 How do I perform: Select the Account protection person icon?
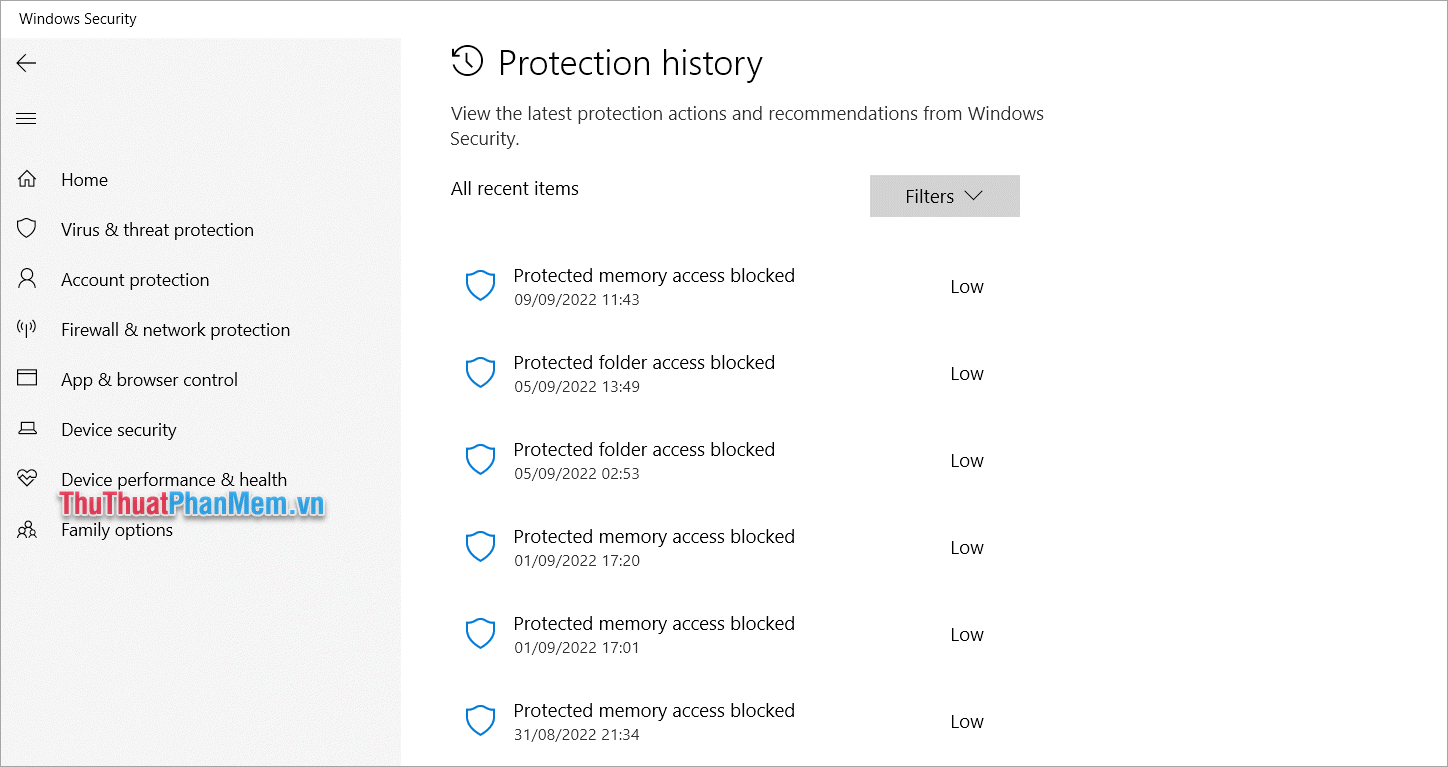(x=26, y=278)
